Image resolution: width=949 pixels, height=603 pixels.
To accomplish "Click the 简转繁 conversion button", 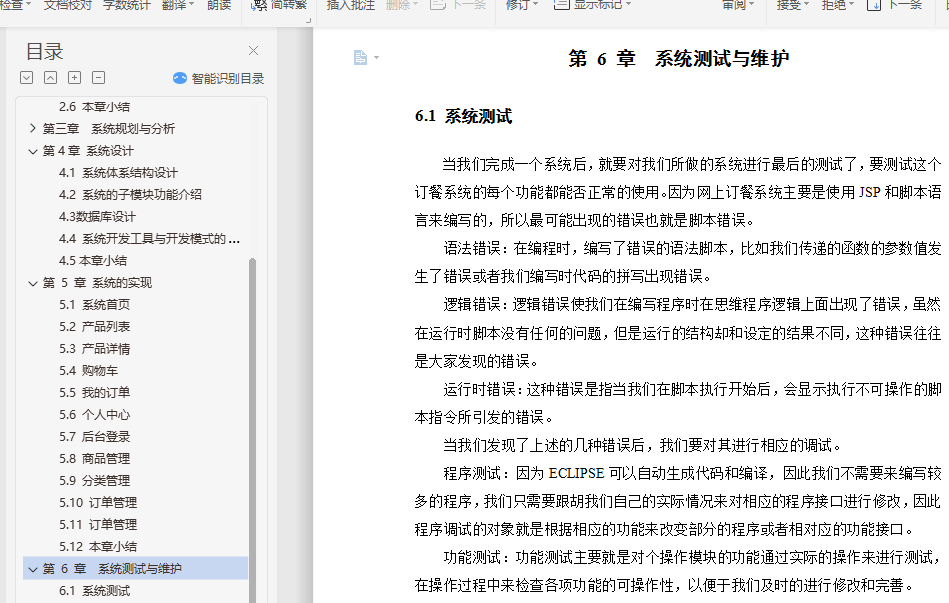I will pos(279,5).
